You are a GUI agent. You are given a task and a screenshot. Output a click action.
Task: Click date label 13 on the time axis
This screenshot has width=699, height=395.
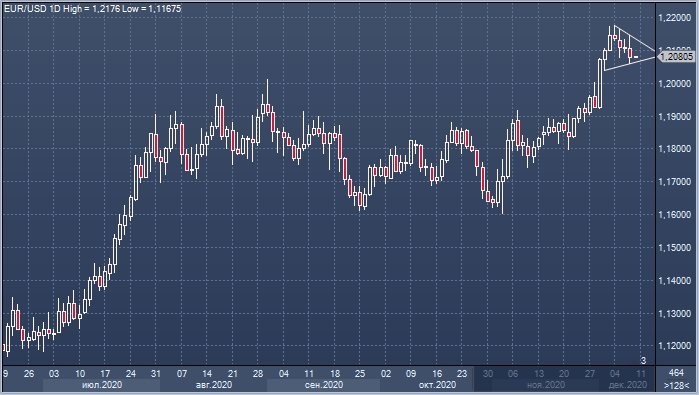(539, 374)
